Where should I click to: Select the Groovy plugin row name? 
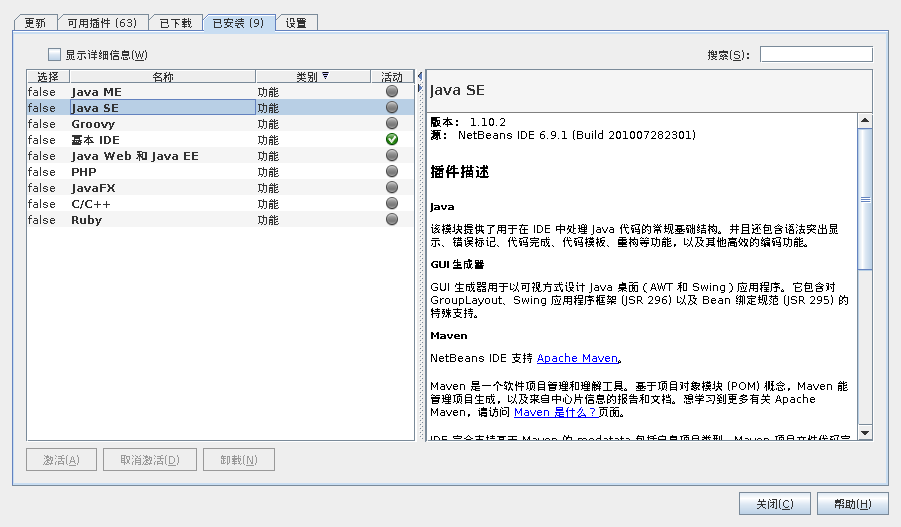point(93,124)
